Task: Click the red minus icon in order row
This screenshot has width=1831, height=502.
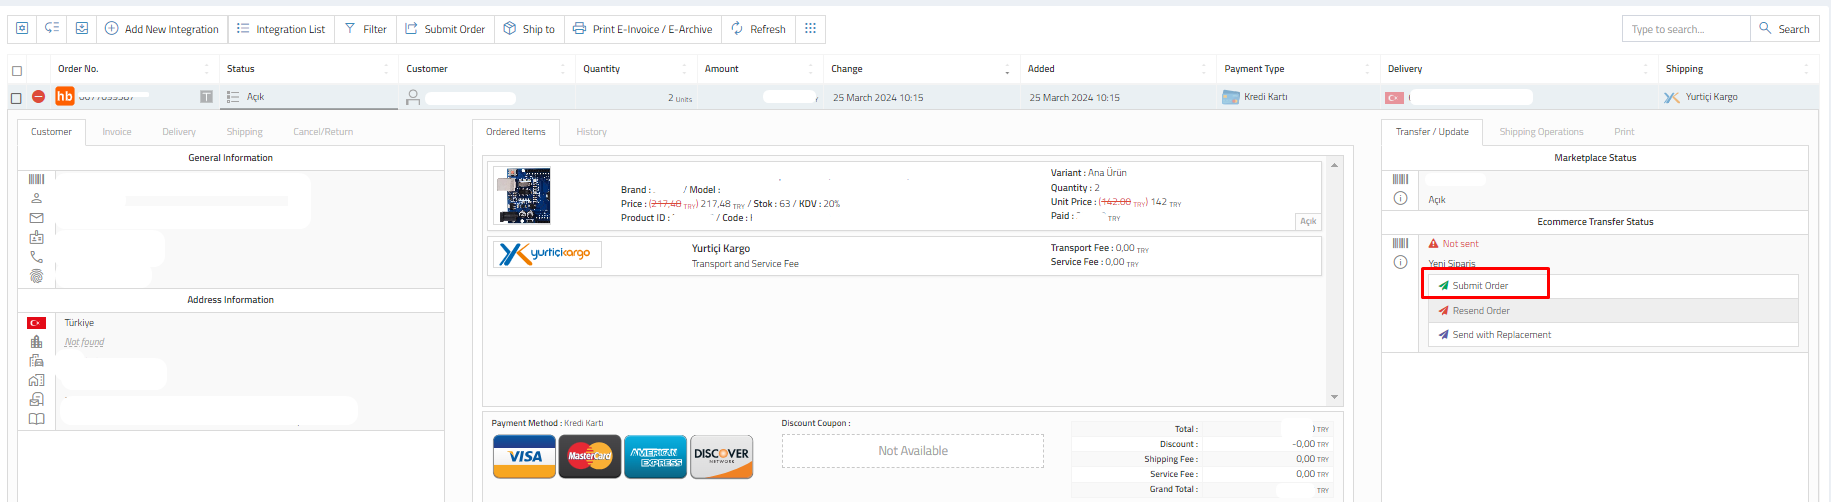Action: coord(38,97)
